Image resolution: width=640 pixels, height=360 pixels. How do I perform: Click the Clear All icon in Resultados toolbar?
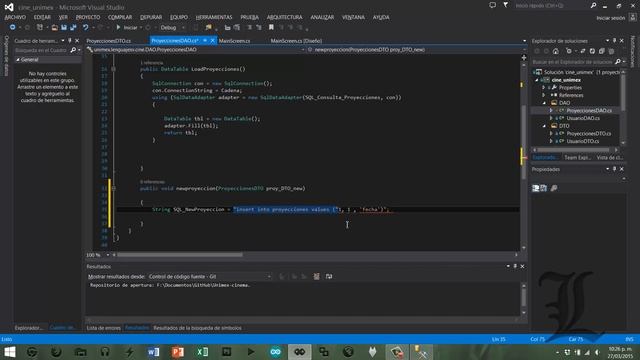click(316, 276)
